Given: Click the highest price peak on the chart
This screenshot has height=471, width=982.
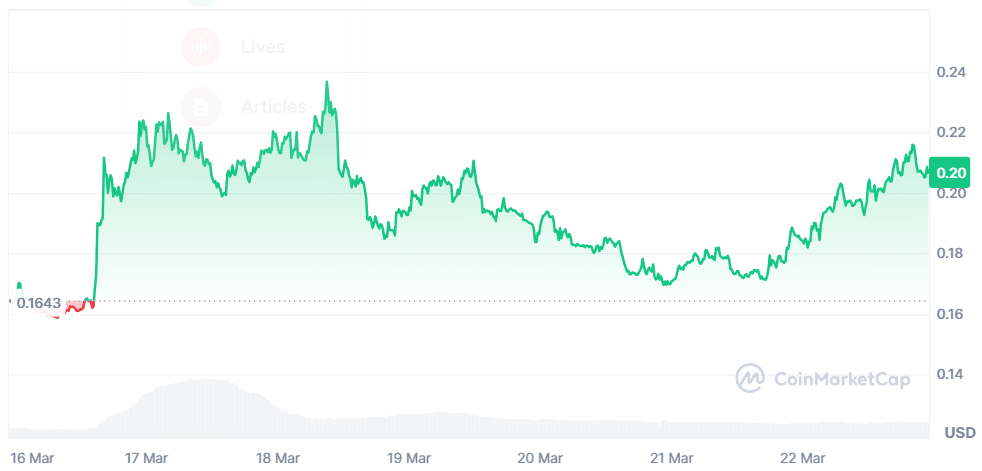Looking at the screenshot, I should 327,83.
